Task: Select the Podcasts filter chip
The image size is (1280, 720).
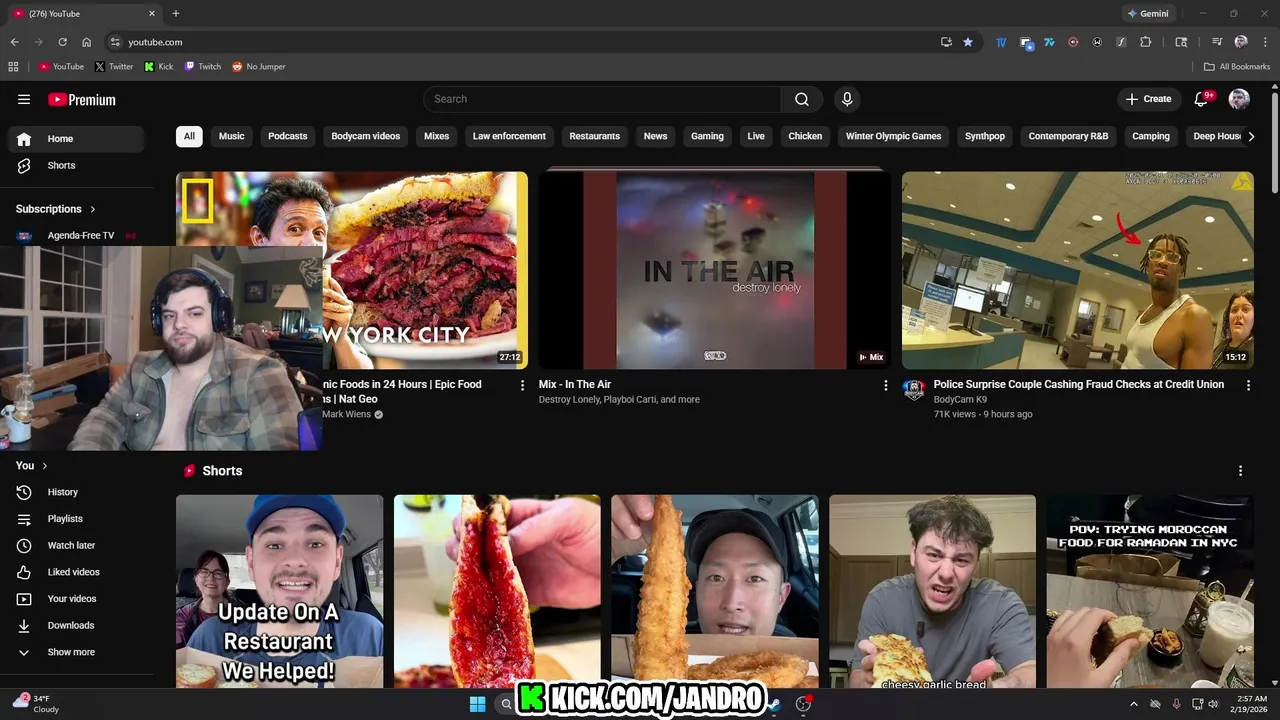Action: coord(288,136)
